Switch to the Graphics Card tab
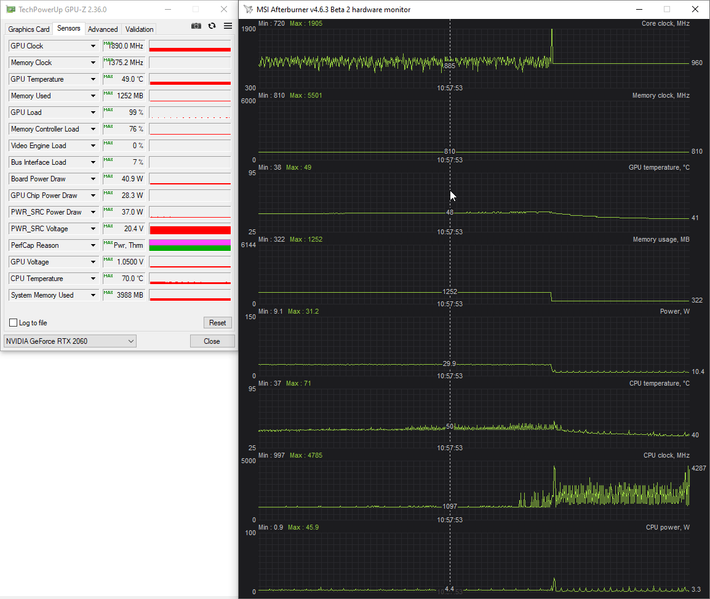 tap(29, 29)
